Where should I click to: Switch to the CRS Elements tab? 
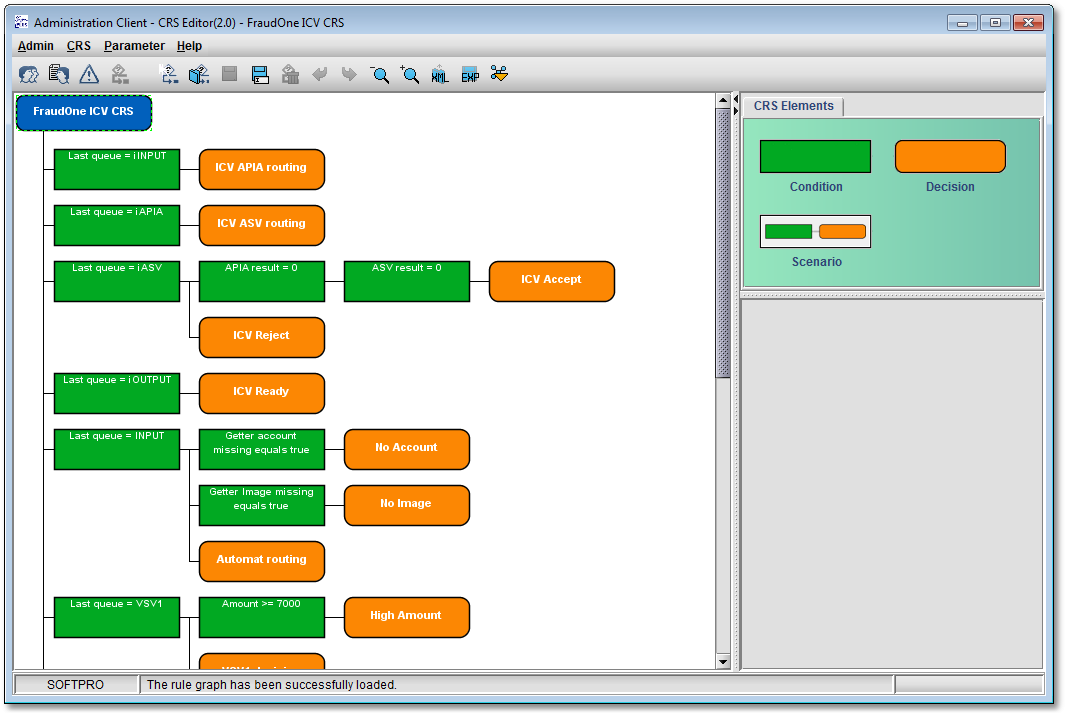[793, 106]
